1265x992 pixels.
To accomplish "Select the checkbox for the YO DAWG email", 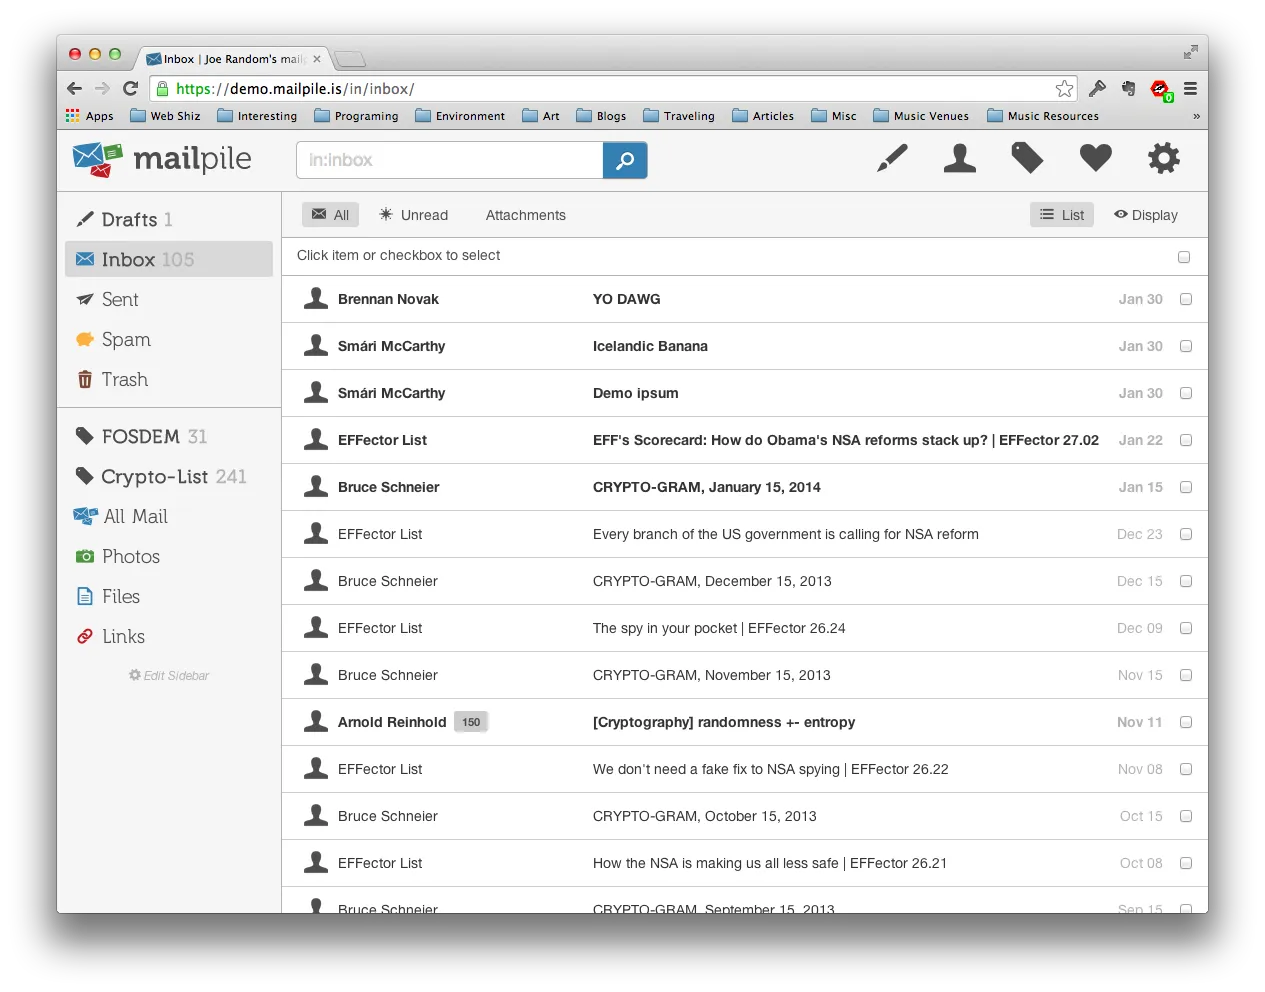I will pos(1186,299).
